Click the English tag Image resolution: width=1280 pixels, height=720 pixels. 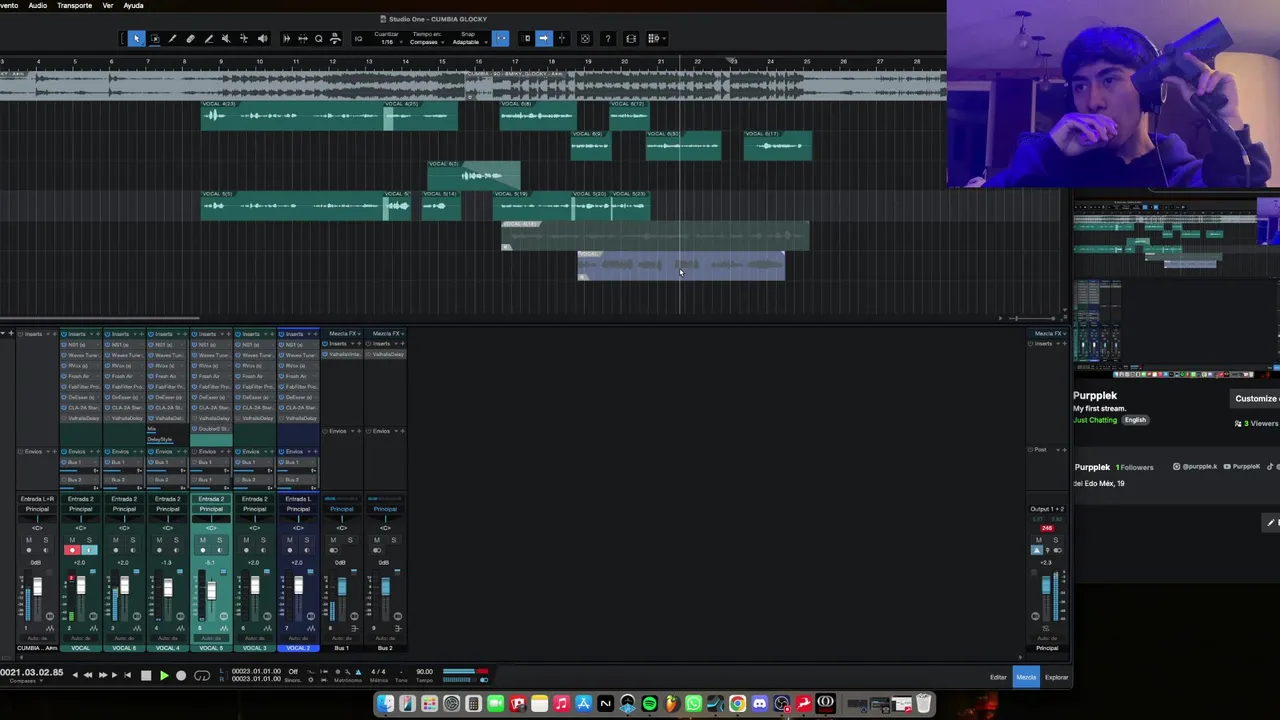coord(1135,420)
